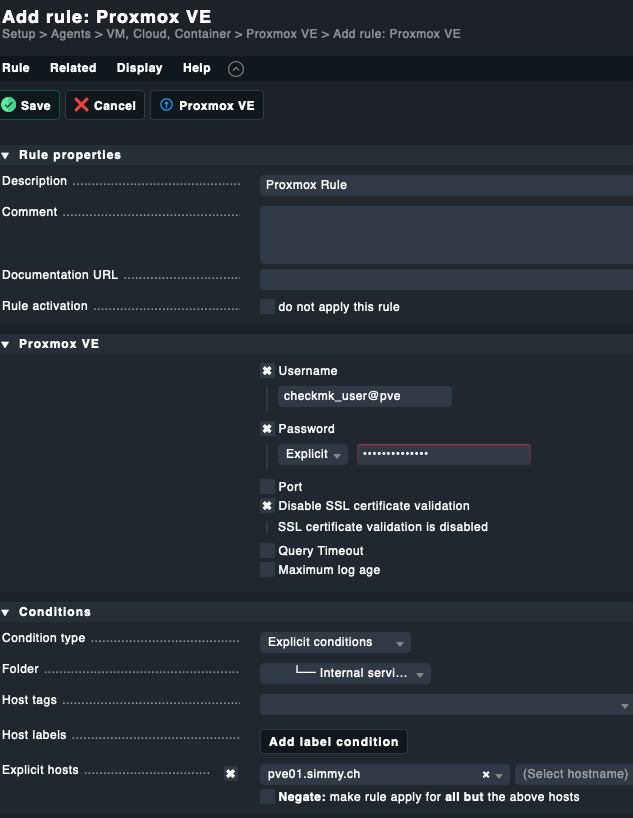Enable the Query Timeout checkbox
This screenshot has height=818, width=633.
[x=267, y=550]
